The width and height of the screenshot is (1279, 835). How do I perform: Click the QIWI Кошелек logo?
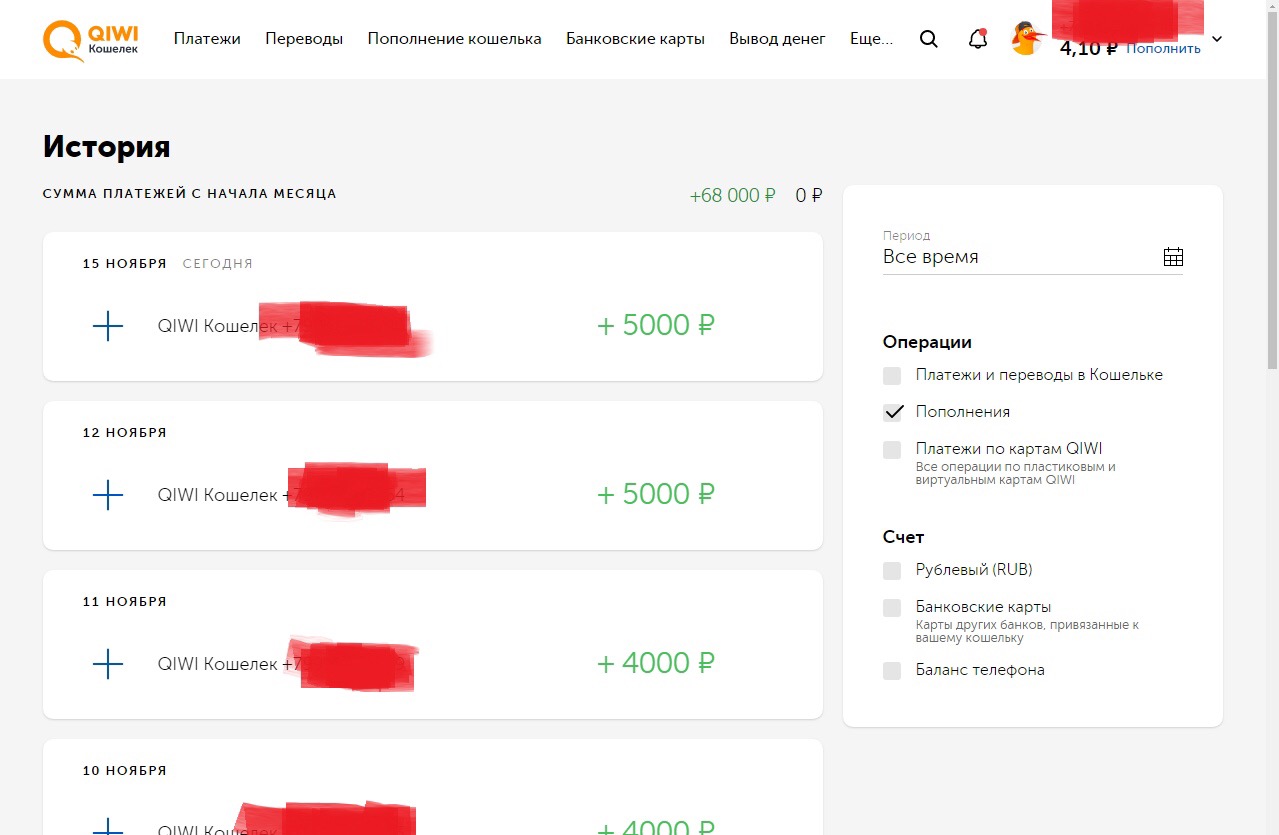coord(91,39)
